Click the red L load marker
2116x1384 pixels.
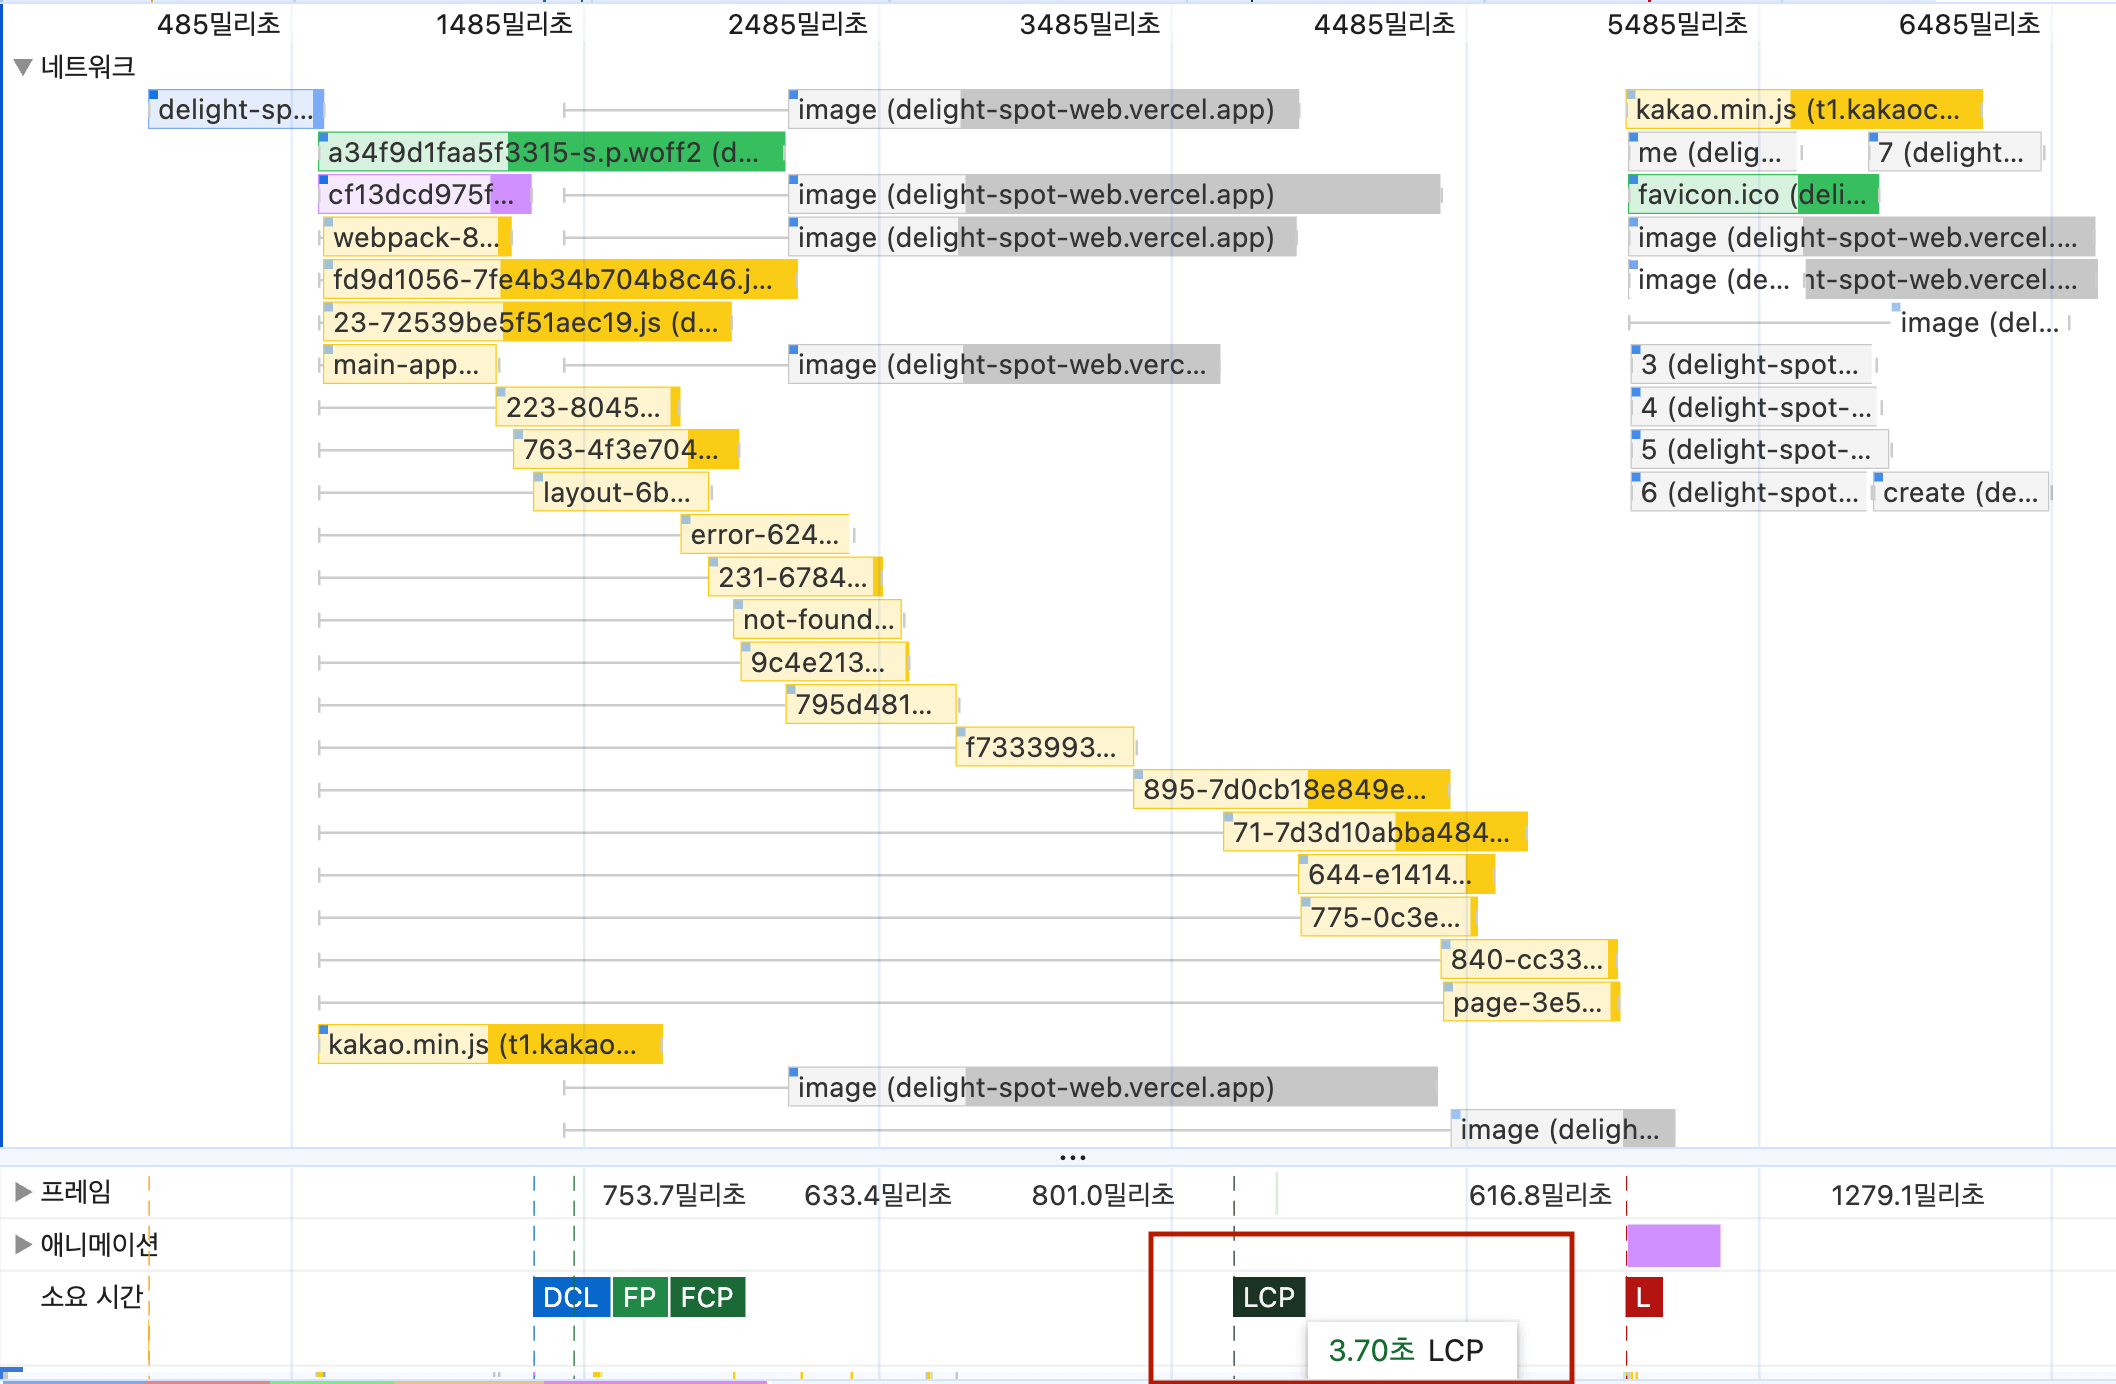coord(1643,1298)
